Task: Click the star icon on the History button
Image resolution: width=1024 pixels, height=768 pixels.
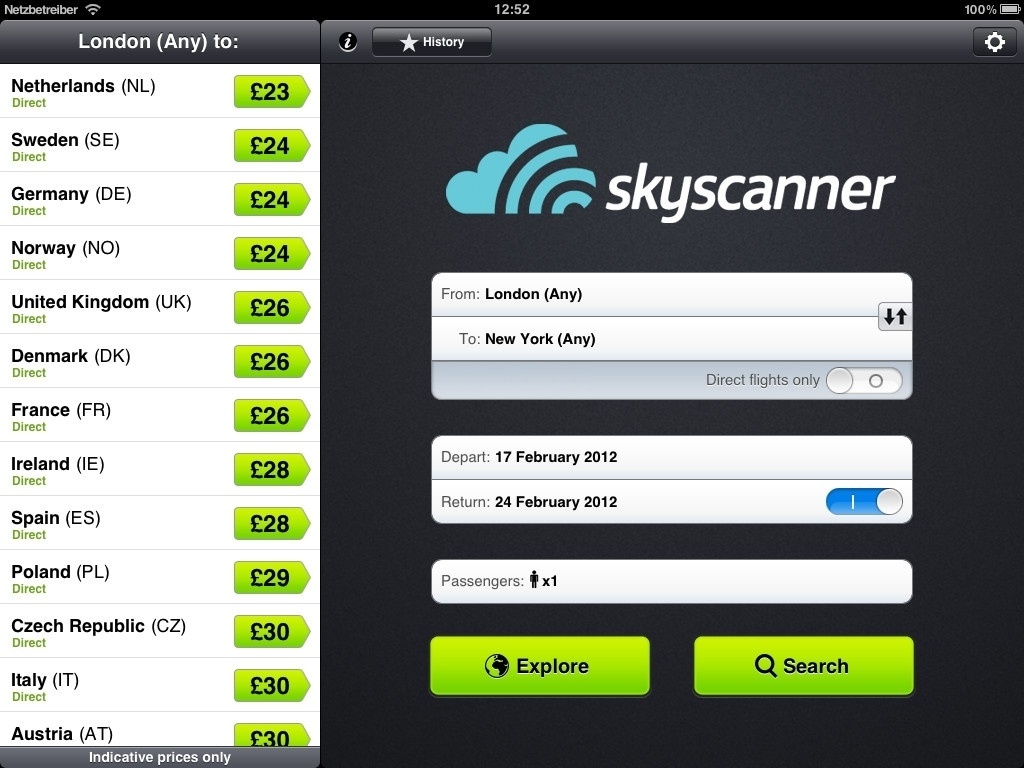Action: pos(410,41)
